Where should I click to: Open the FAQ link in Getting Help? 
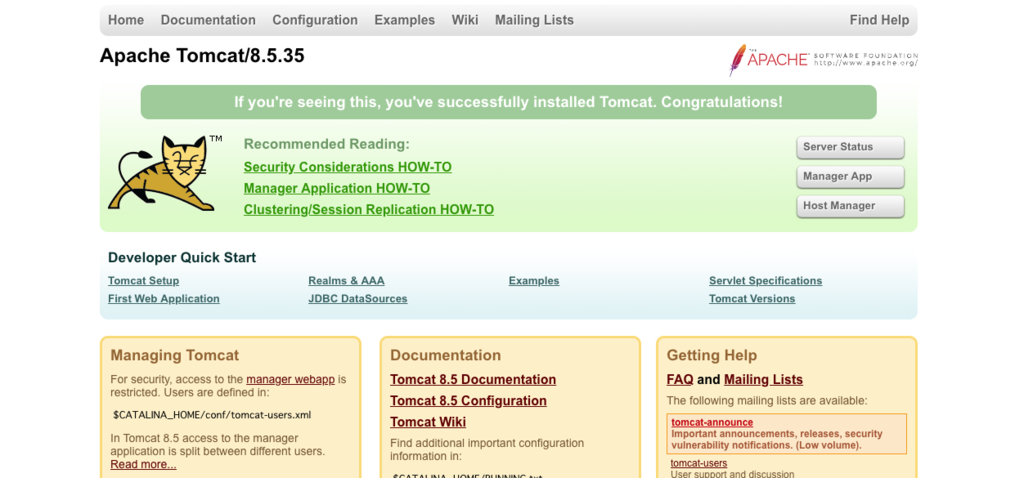(680, 380)
